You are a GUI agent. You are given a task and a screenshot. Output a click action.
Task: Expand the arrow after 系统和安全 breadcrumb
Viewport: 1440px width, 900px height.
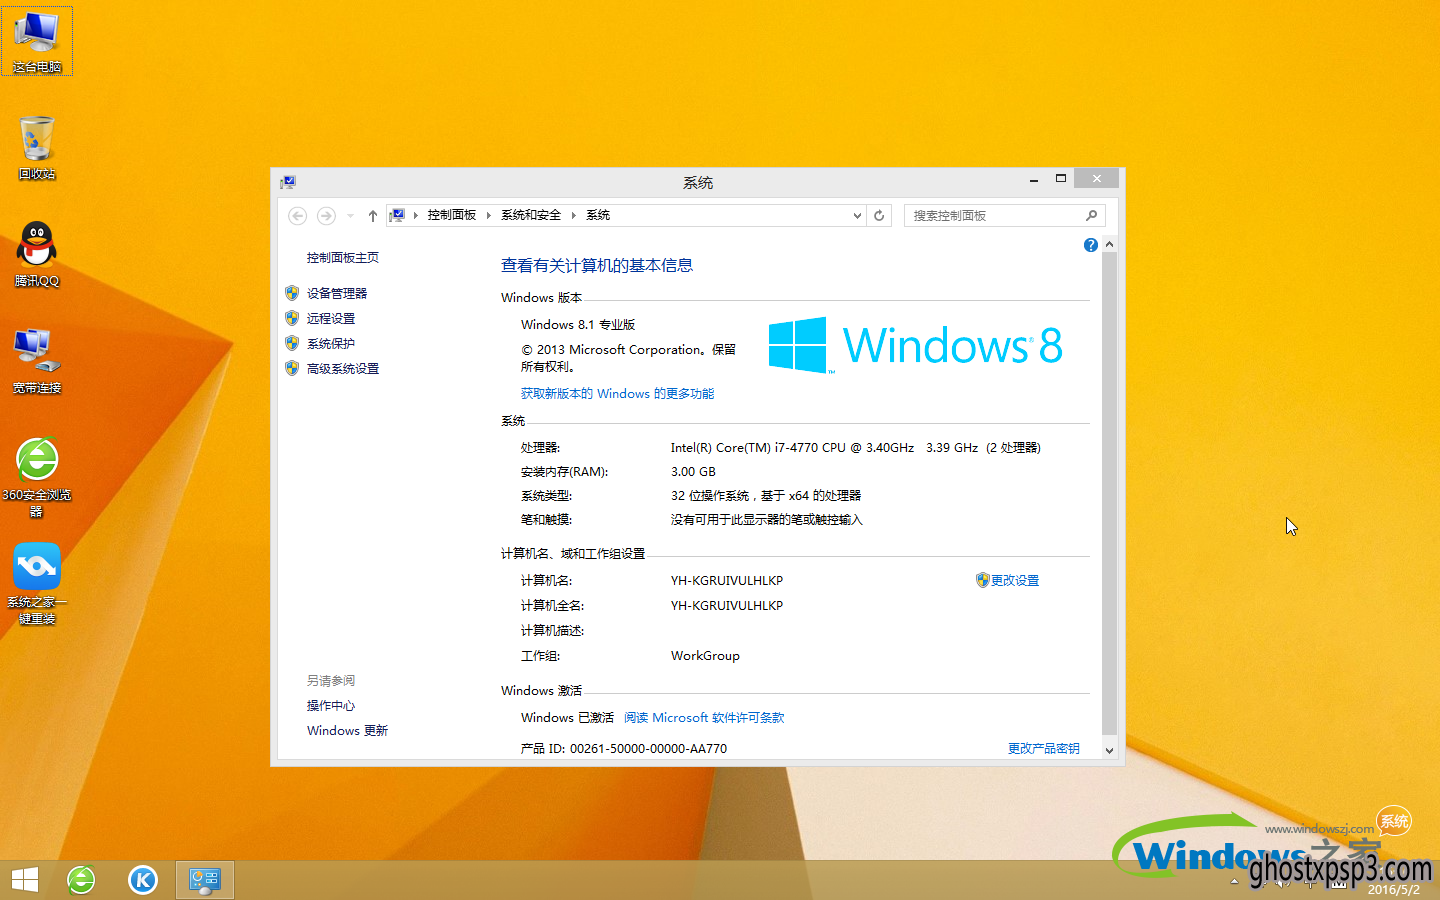(574, 215)
